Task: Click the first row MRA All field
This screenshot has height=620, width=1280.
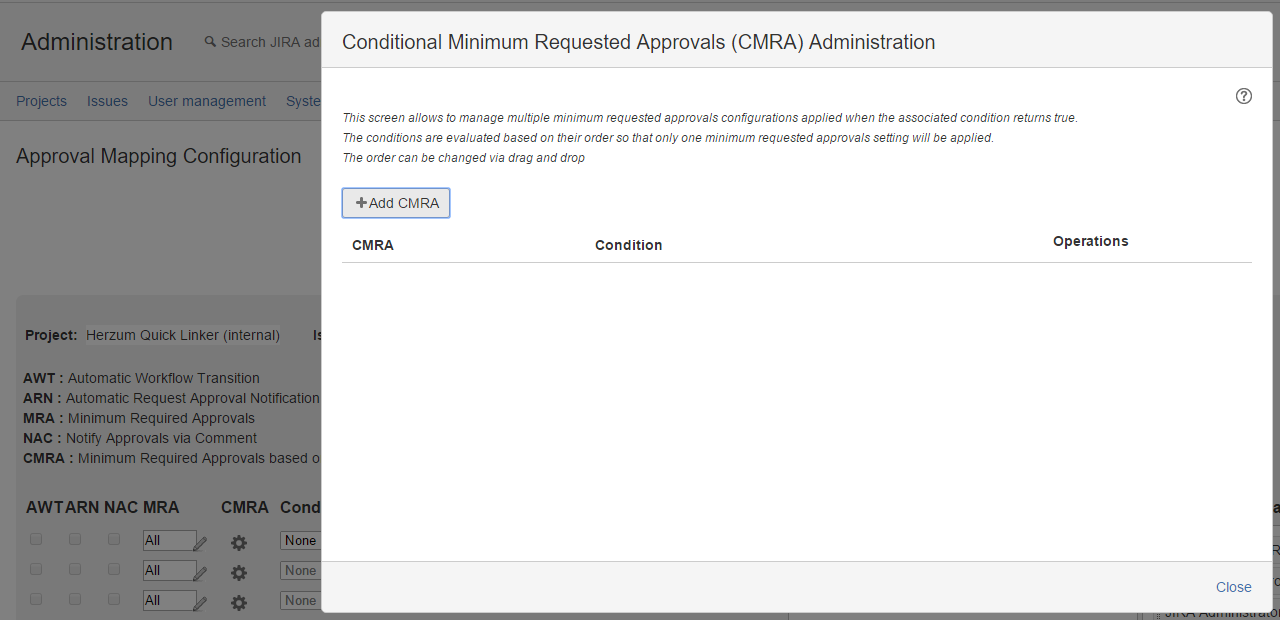Action: [x=169, y=541]
